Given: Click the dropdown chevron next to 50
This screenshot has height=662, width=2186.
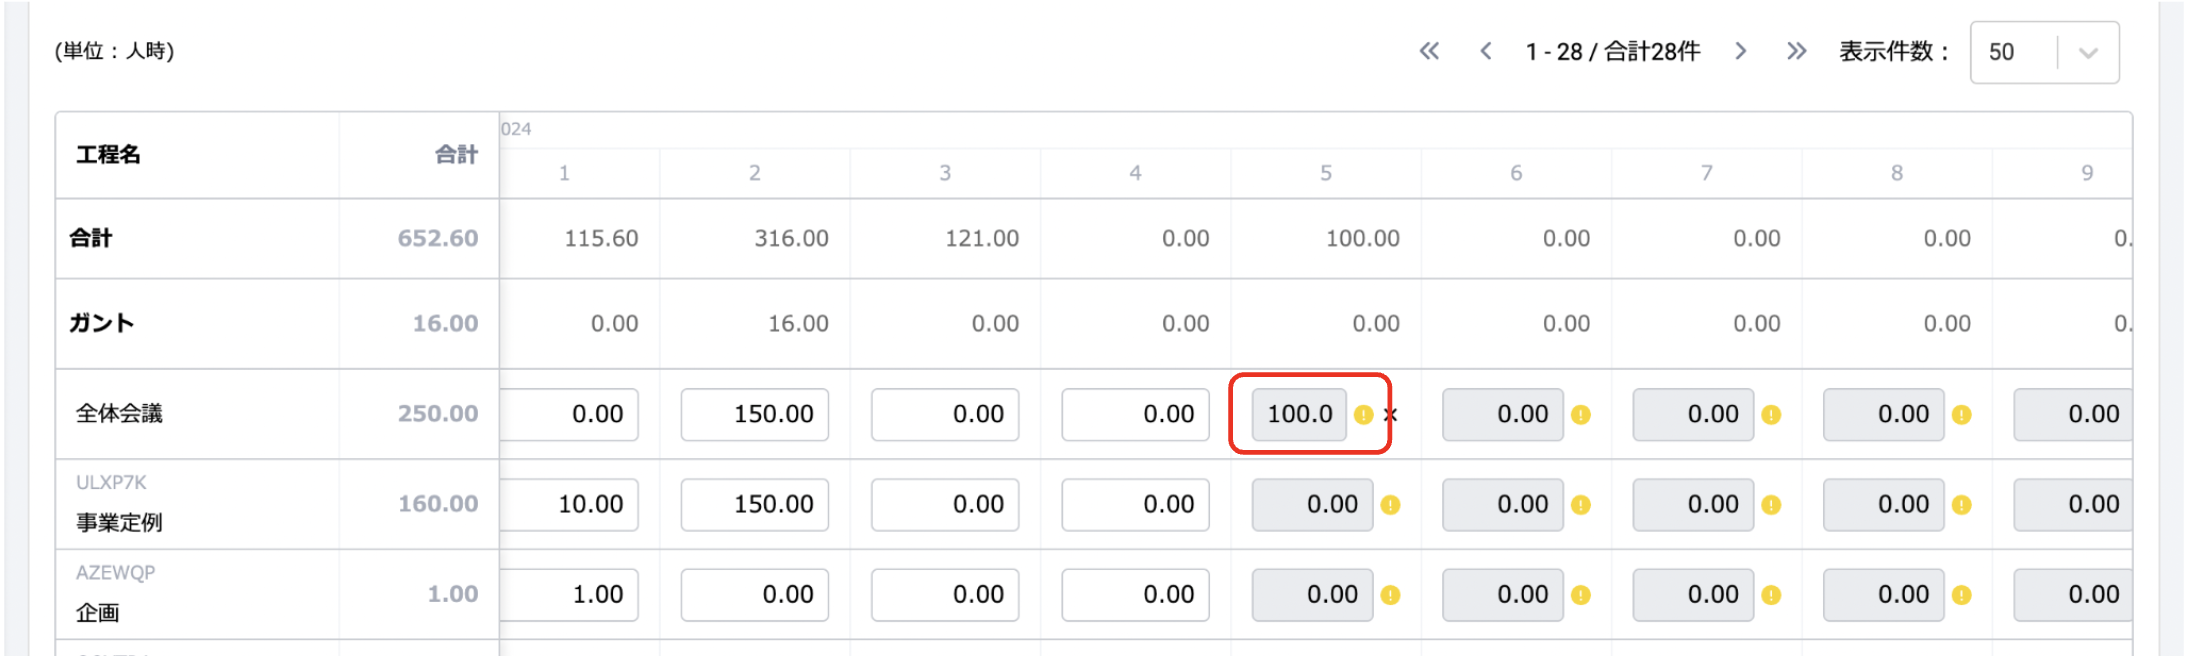Looking at the screenshot, I should 2088,53.
